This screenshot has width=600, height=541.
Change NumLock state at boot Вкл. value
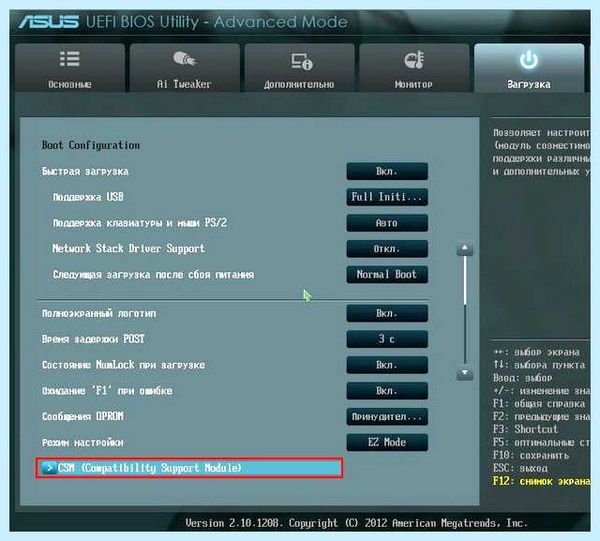[387, 365]
